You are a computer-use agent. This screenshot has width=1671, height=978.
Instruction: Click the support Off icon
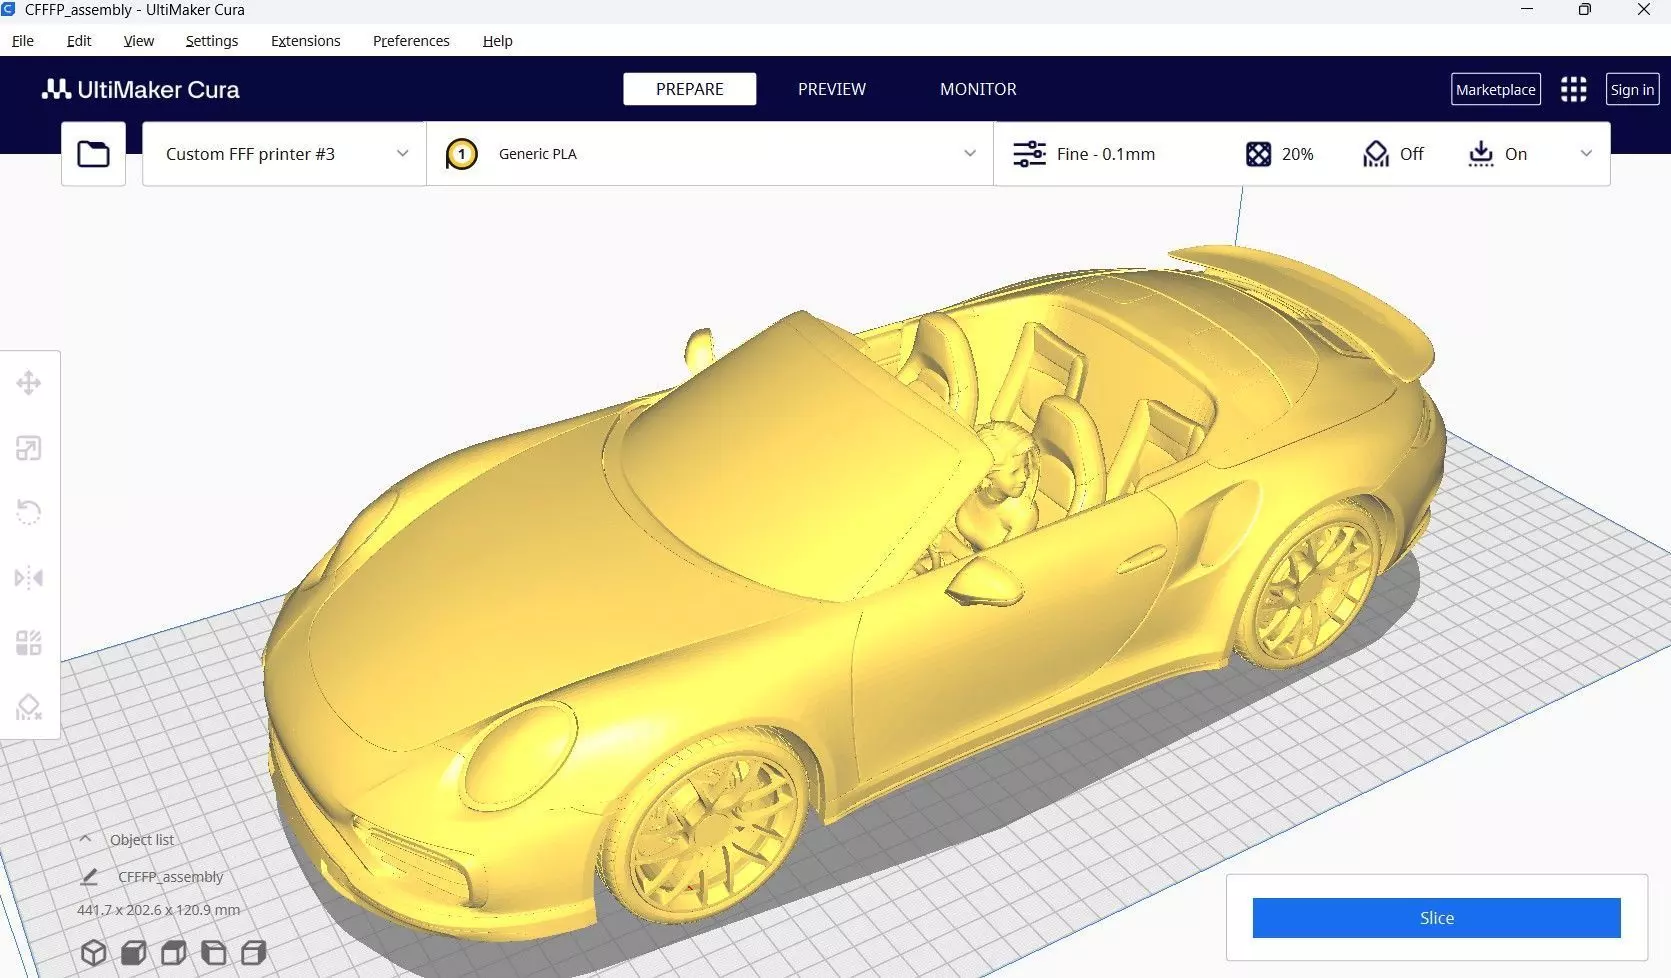1376,154
